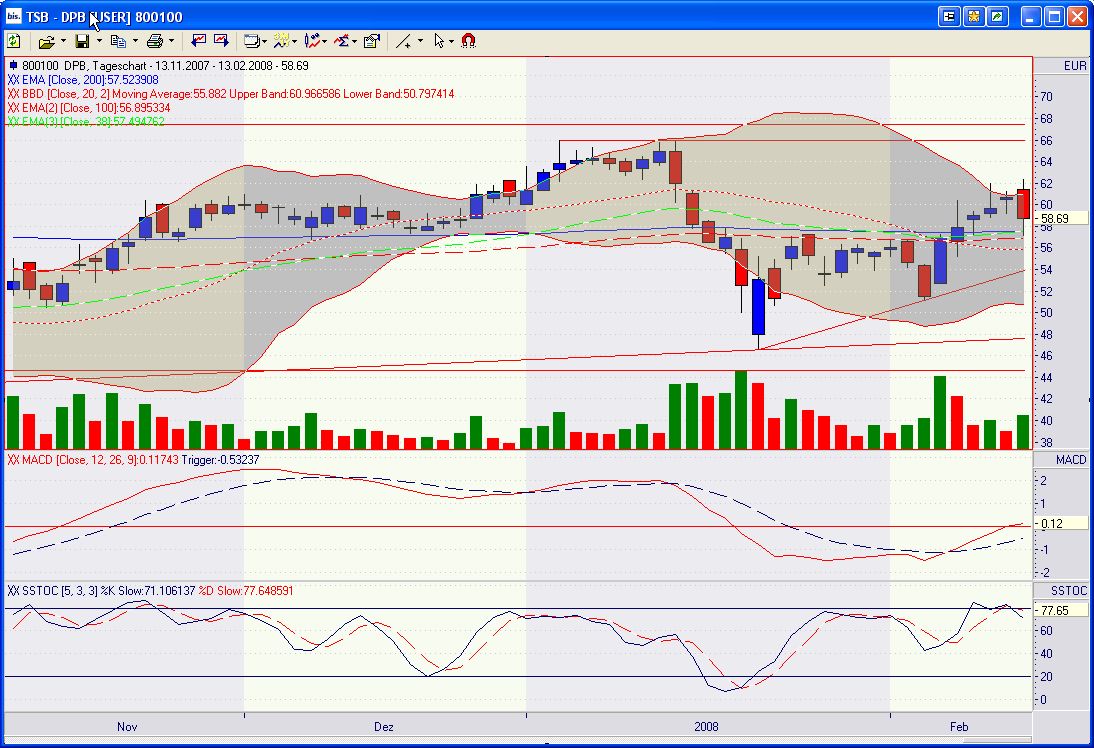
Task: Click the EMA(2) [Close, 100] indicator label
Action: [89, 107]
